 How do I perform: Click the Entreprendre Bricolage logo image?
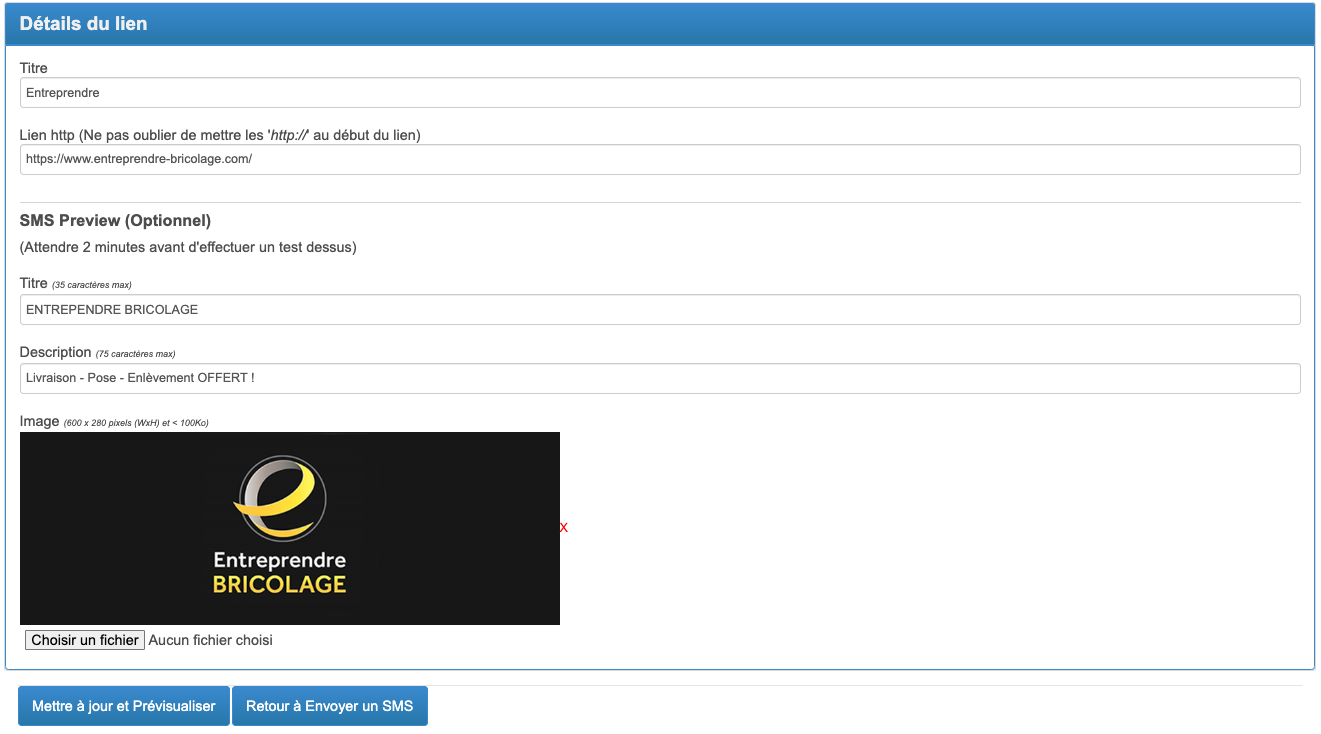pos(290,528)
